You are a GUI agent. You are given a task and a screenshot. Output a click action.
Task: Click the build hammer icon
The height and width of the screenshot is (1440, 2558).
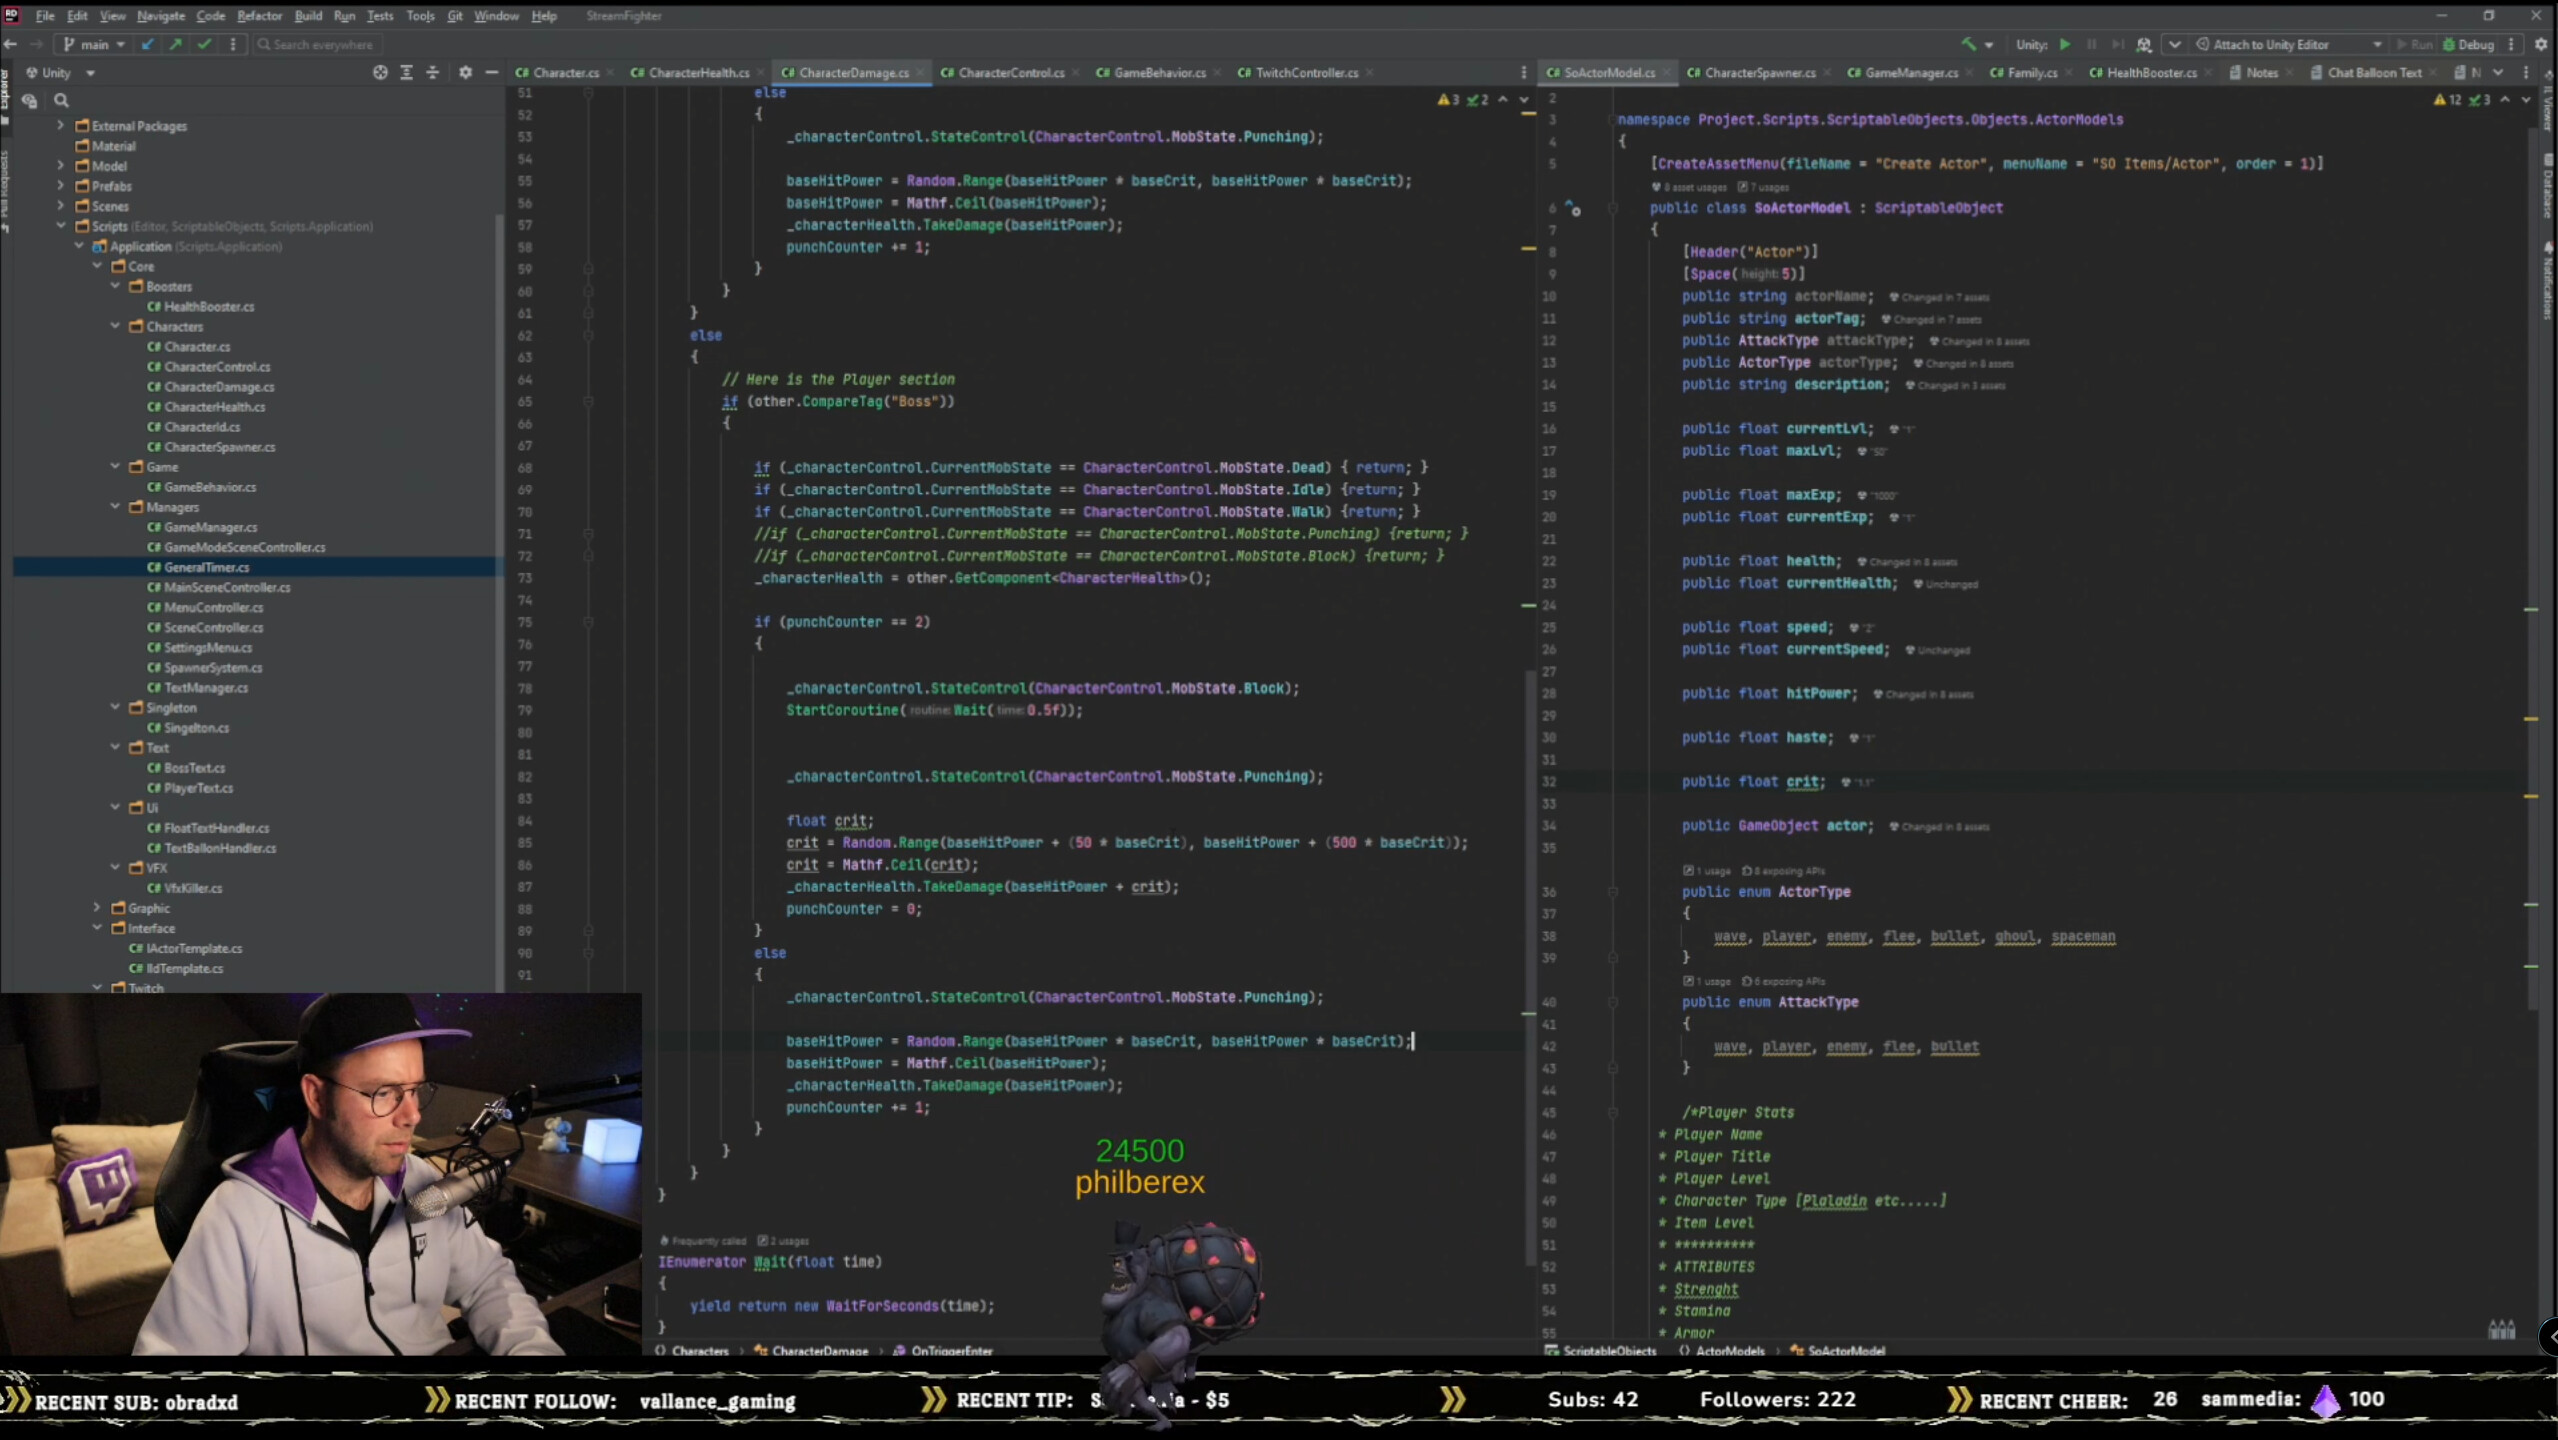click(x=1968, y=44)
